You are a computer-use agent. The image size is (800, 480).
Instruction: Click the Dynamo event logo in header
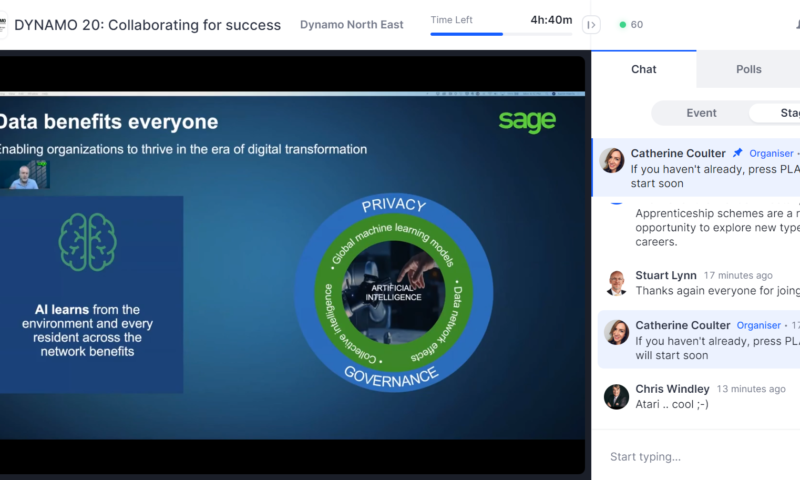click(3, 25)
